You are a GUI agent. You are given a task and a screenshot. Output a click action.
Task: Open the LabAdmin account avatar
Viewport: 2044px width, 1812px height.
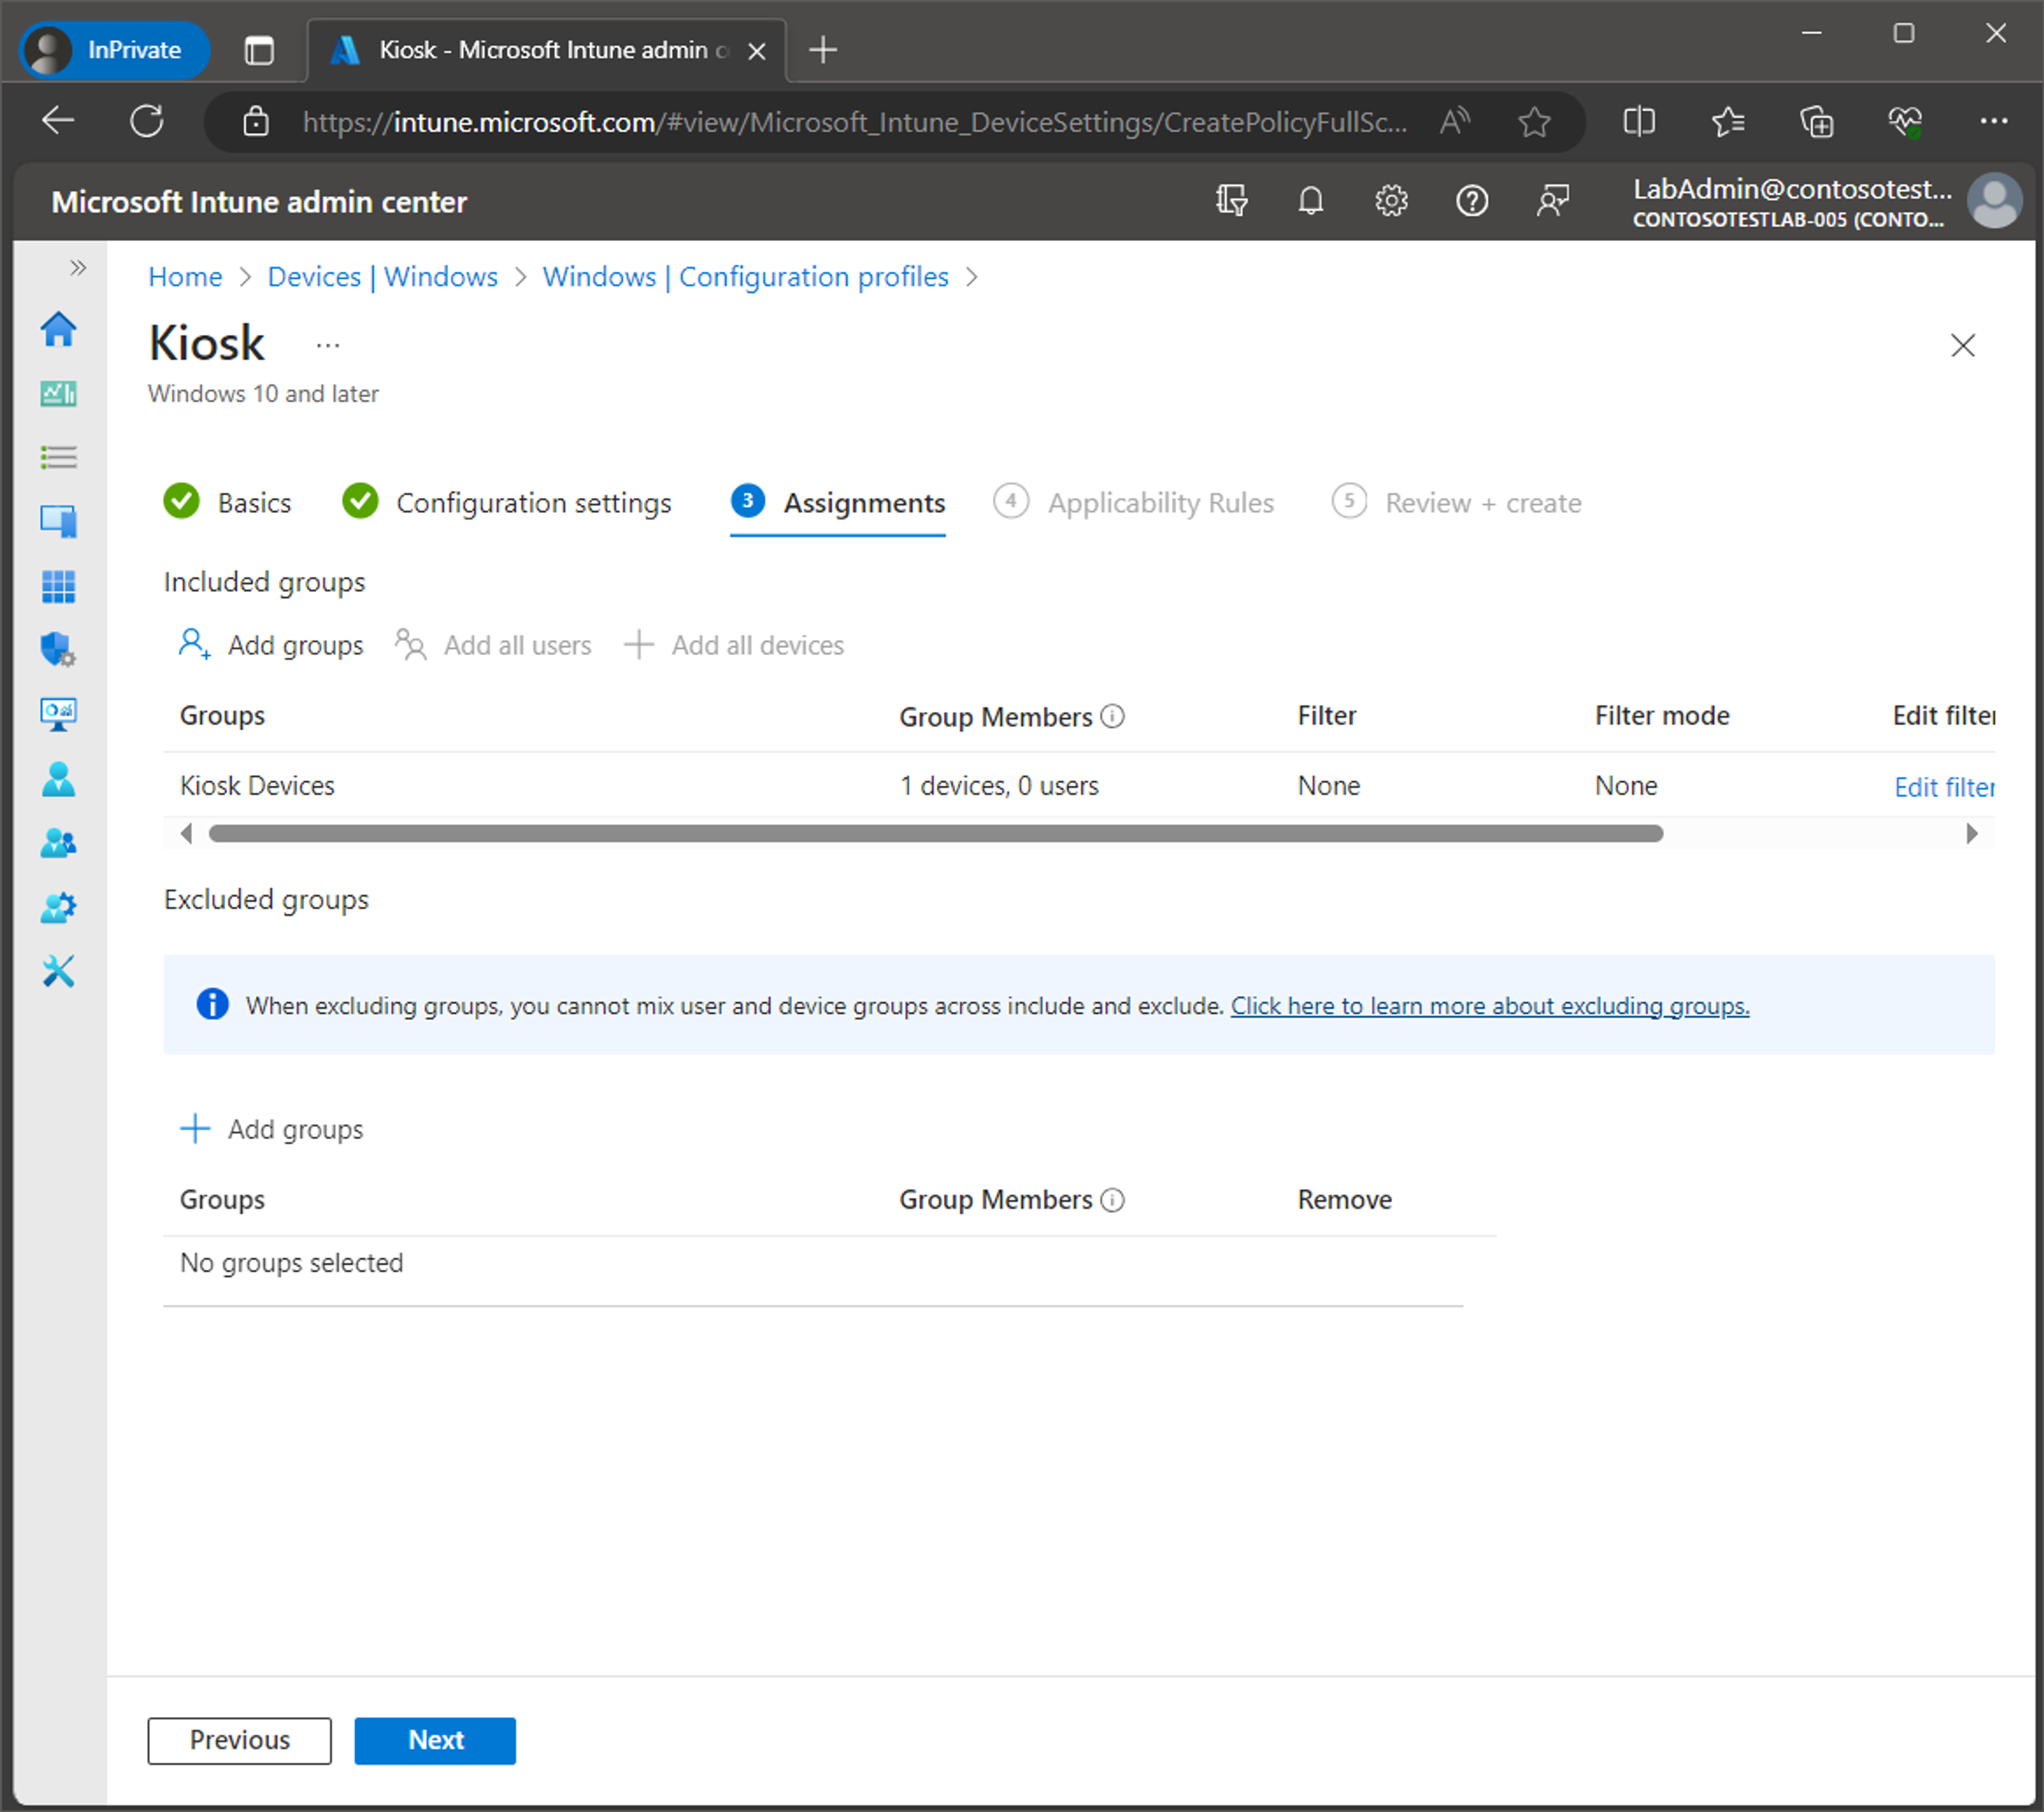(x=1994, y=201)
